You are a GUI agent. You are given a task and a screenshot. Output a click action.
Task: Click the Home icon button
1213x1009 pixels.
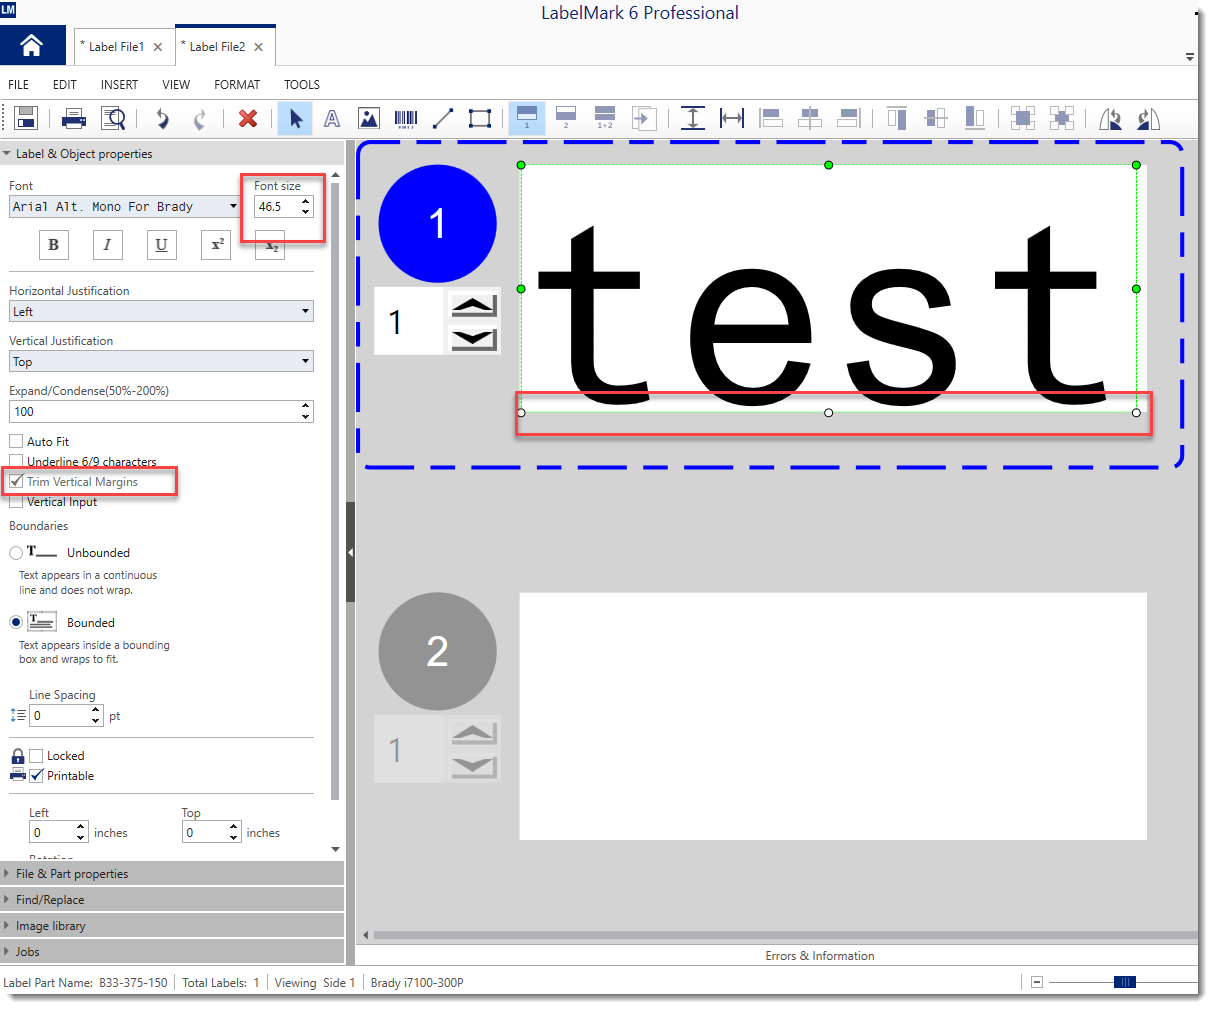[x=32, y=46]
